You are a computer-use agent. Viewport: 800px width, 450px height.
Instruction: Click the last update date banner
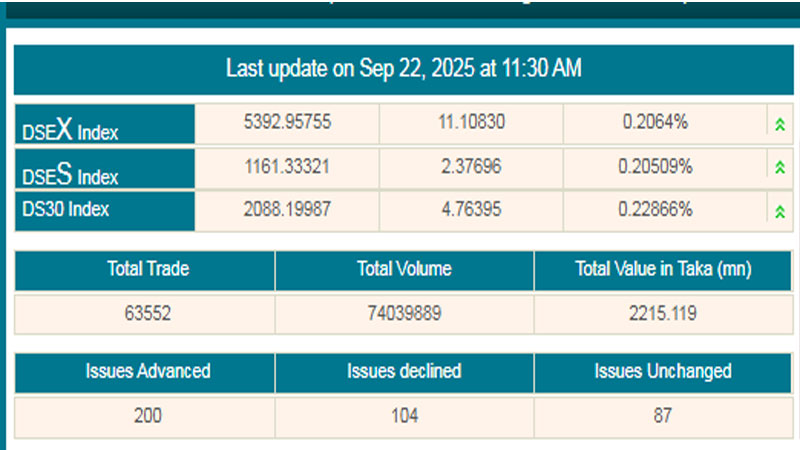point(404,69)
